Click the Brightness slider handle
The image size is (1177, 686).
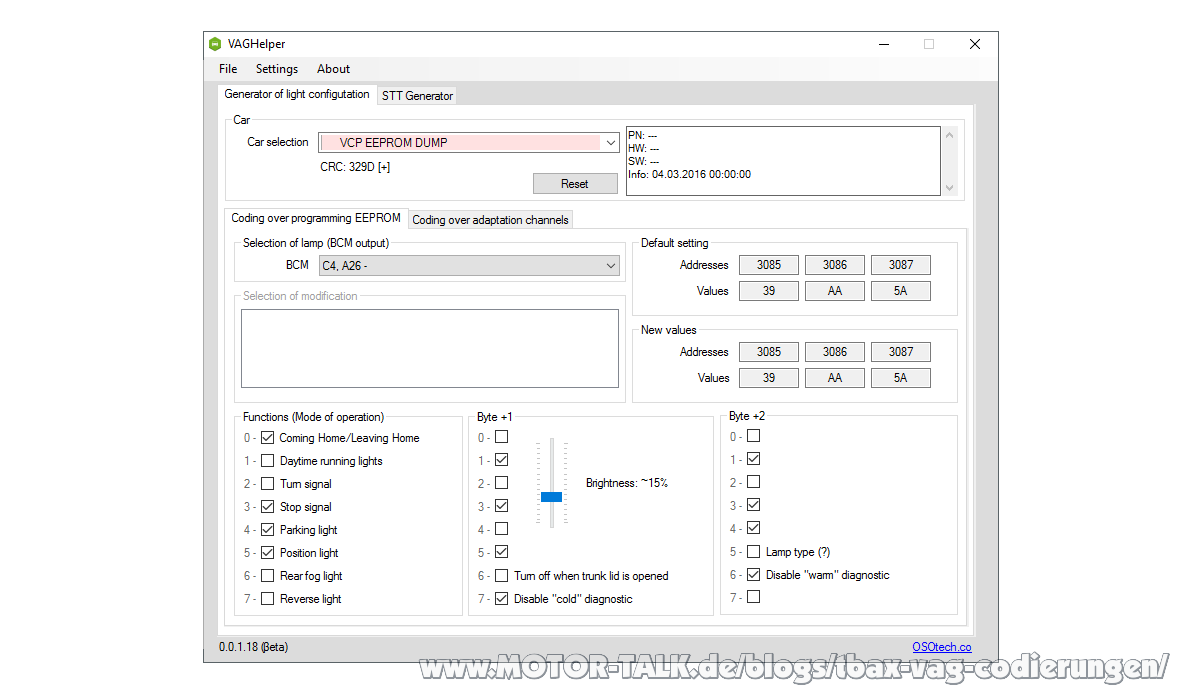[x=551, y=497]
